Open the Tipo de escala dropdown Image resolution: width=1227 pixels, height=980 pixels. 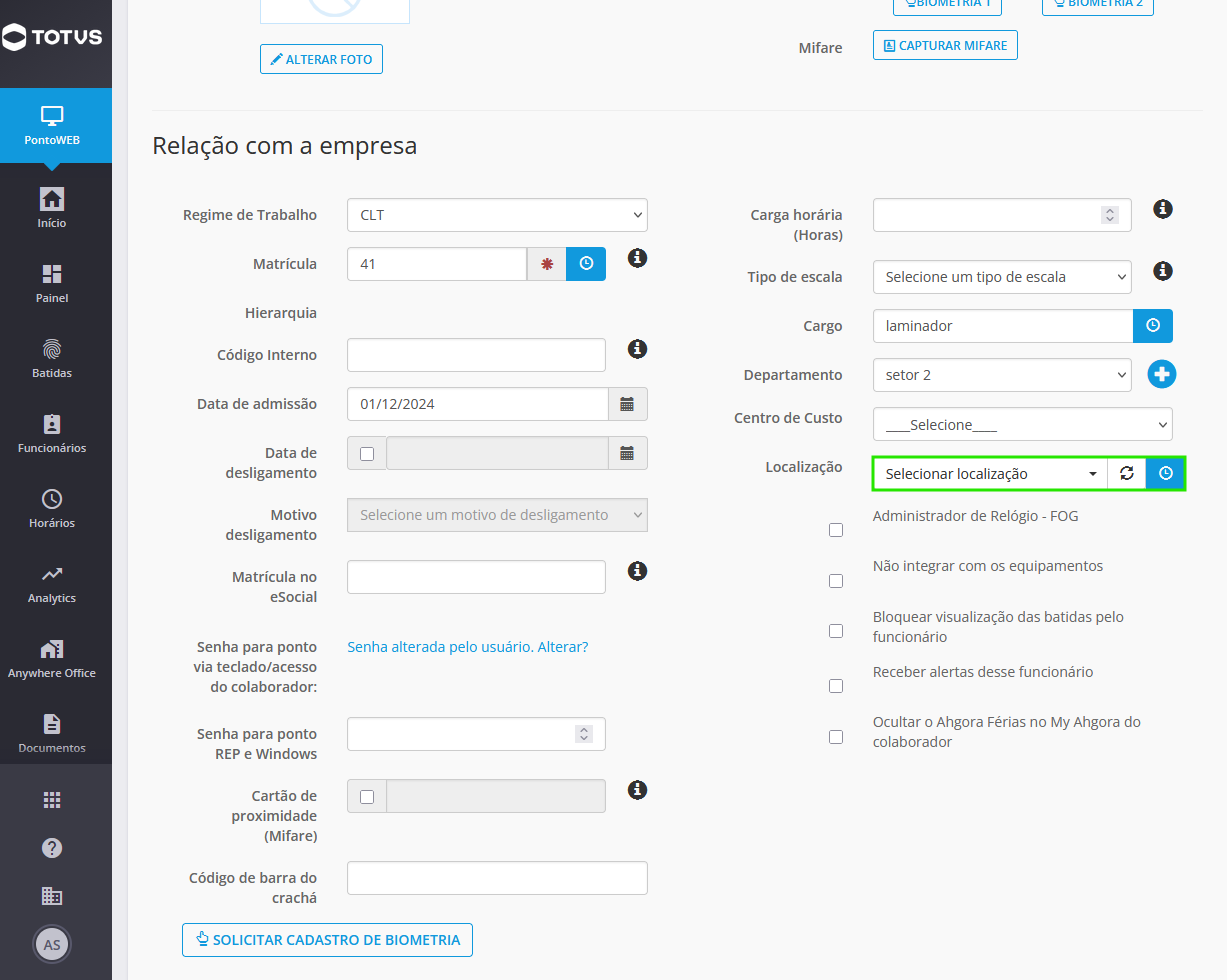(x=1002, y=277)
